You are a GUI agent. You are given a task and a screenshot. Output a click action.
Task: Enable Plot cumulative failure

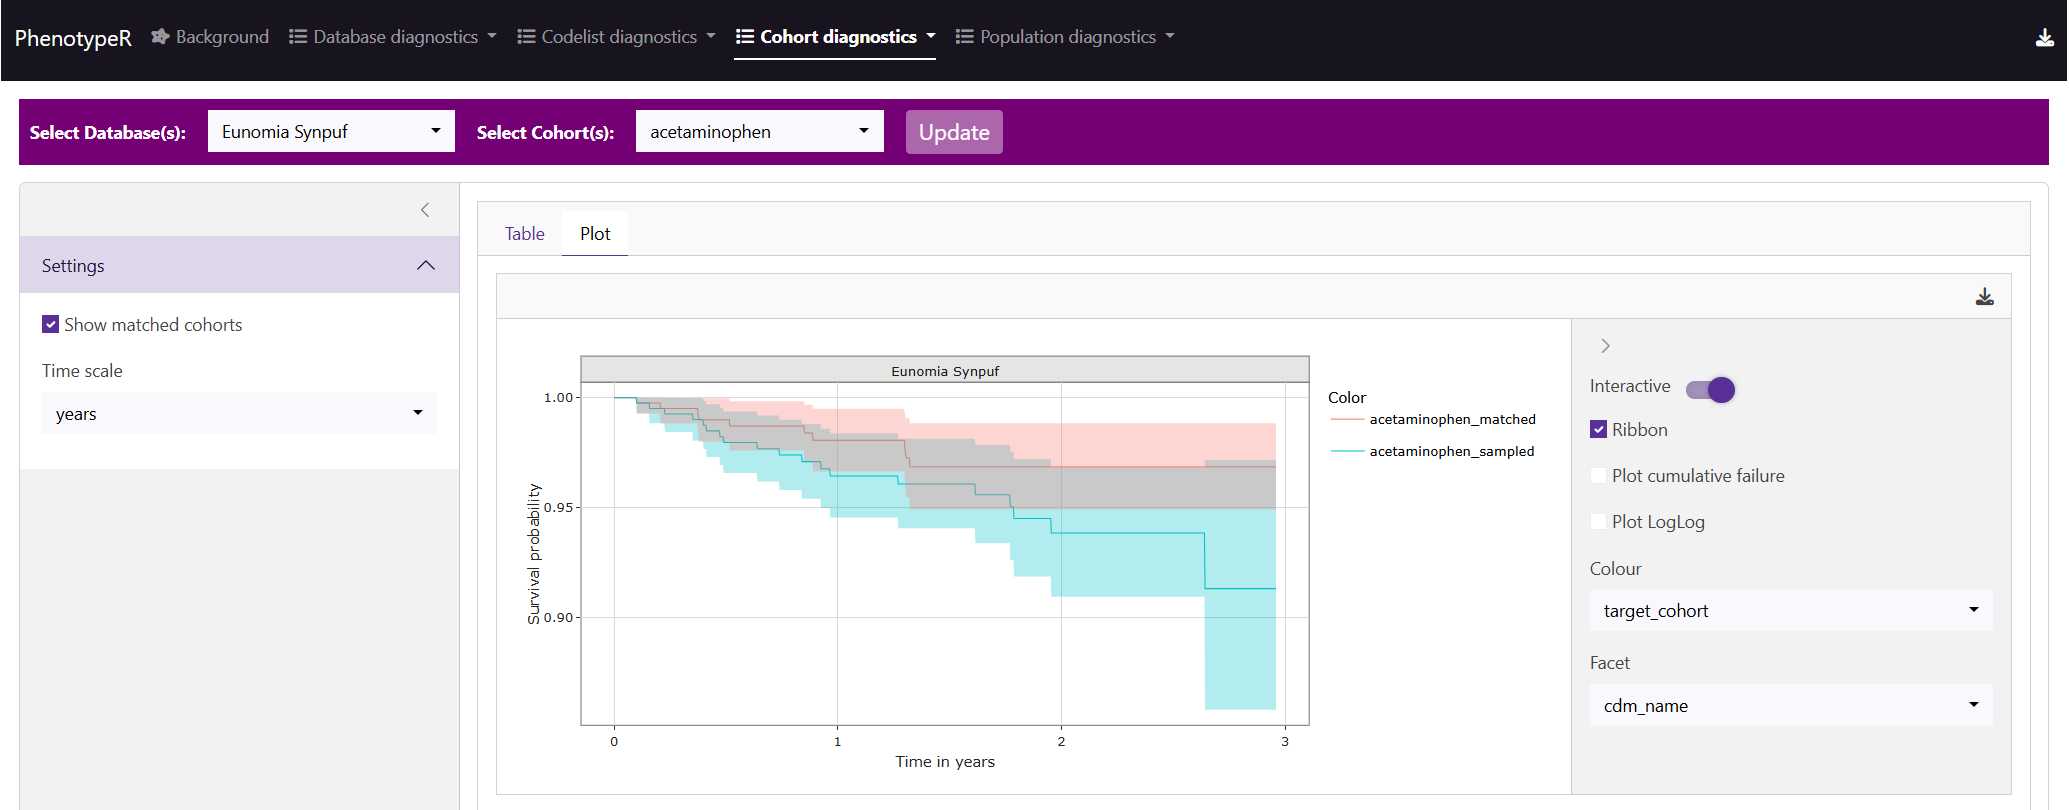[1598, 476]
